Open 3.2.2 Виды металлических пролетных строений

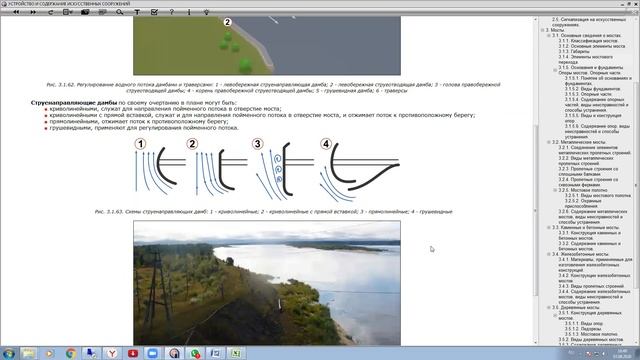pos(586,160)
